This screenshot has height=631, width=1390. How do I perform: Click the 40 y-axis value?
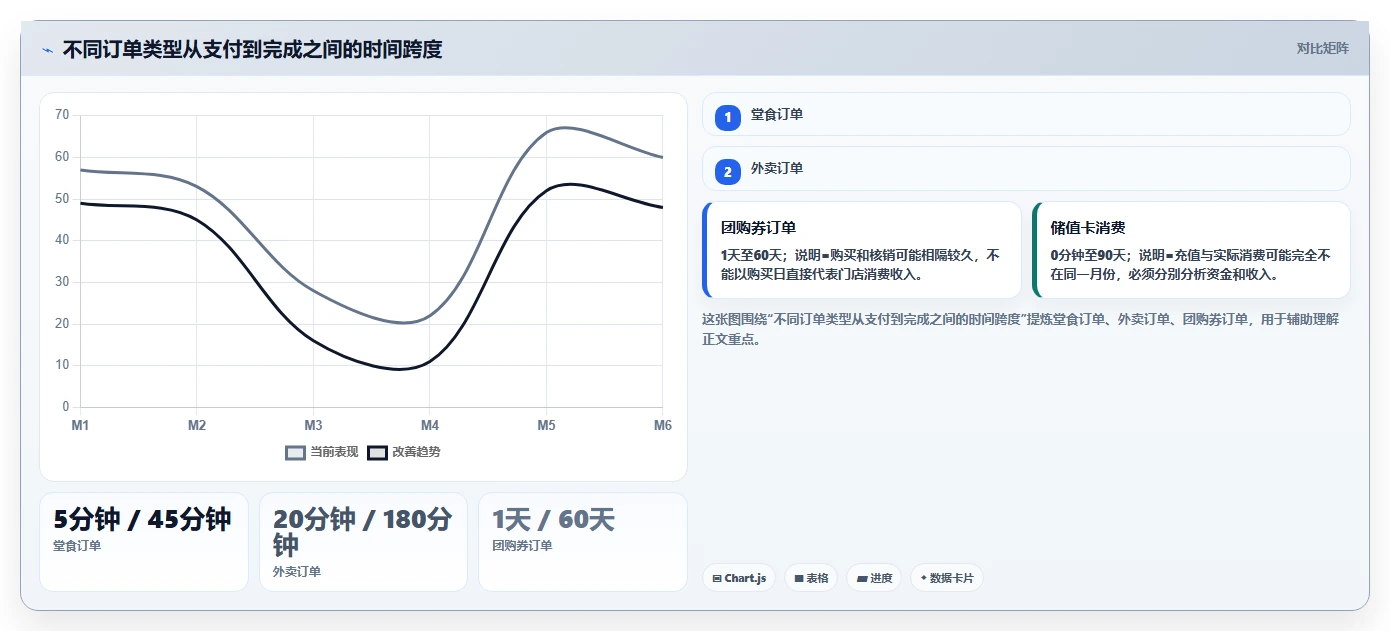click(62, 240)
